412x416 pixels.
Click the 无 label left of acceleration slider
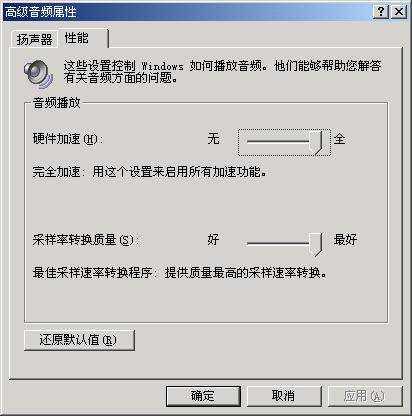pos(213,138)
